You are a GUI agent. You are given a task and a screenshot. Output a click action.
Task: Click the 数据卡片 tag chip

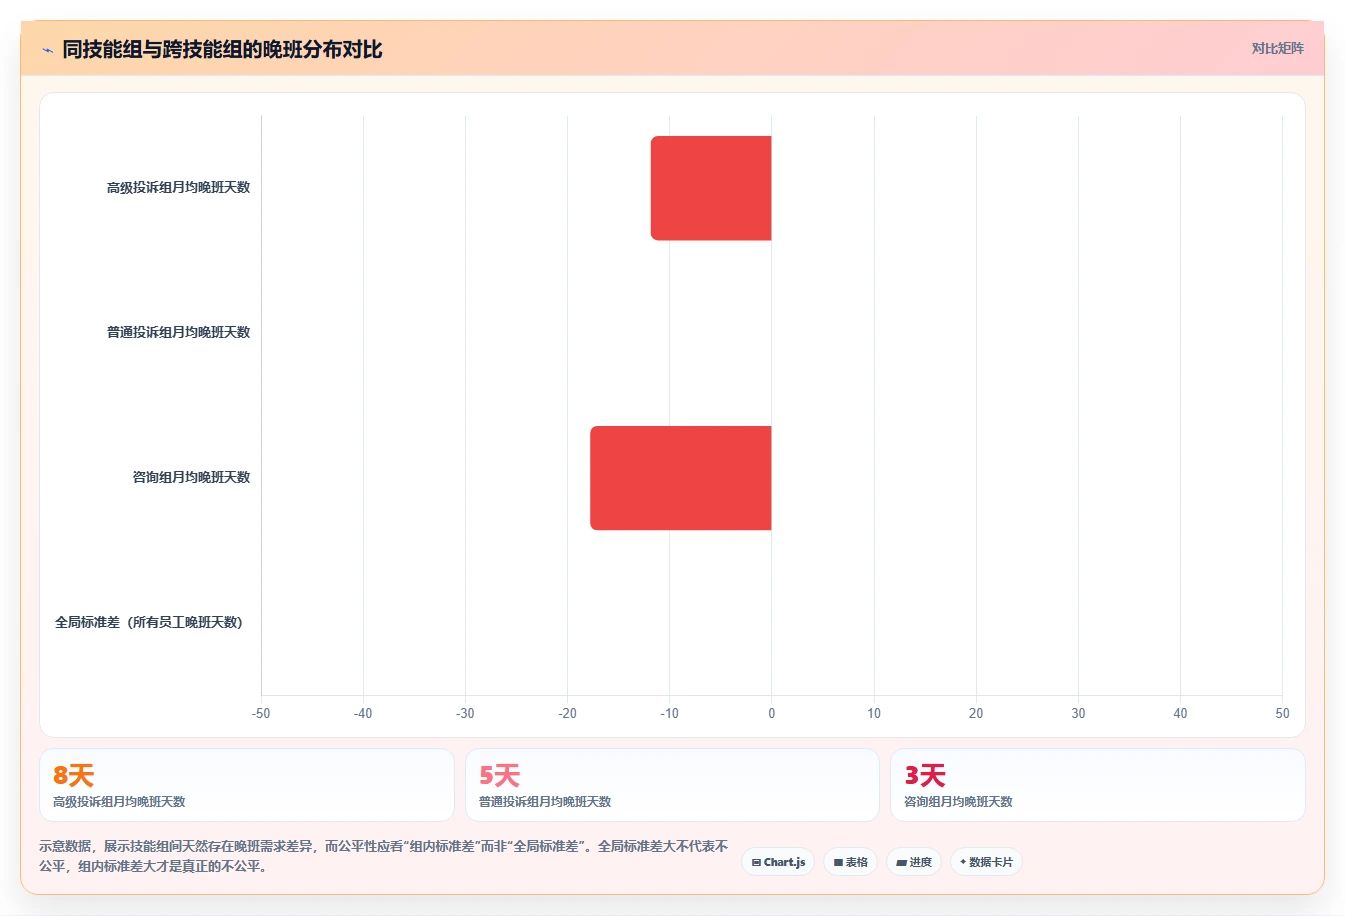(986, 862)
